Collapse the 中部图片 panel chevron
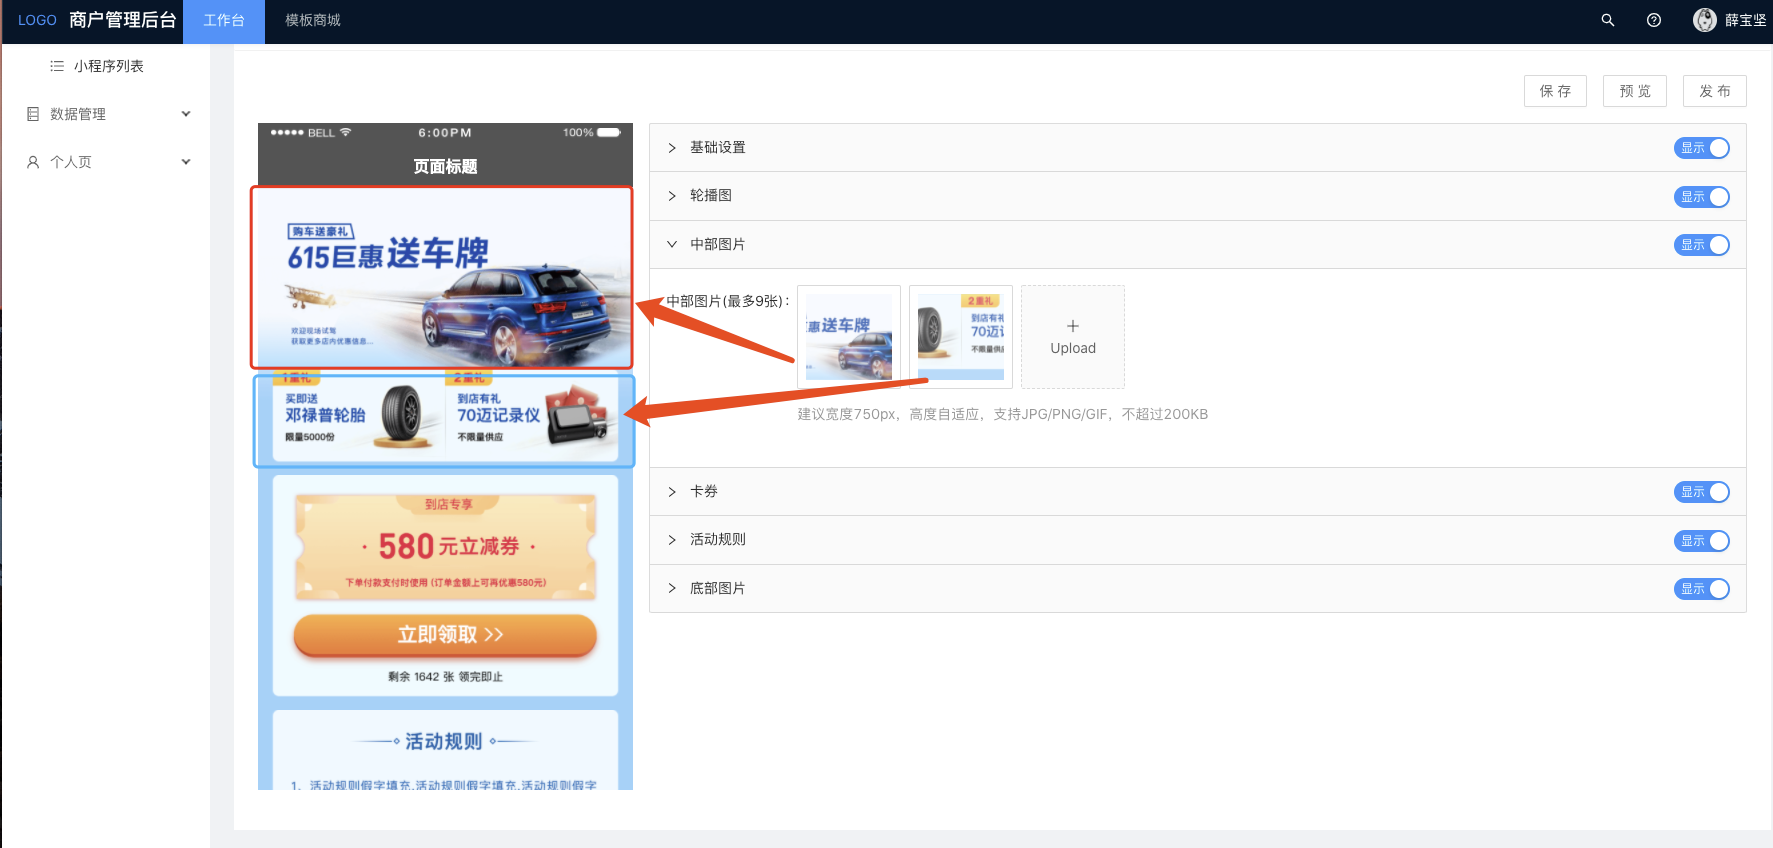Image resolution: width=1773 pixels, height=848 pixels. [x=672, y=244]
